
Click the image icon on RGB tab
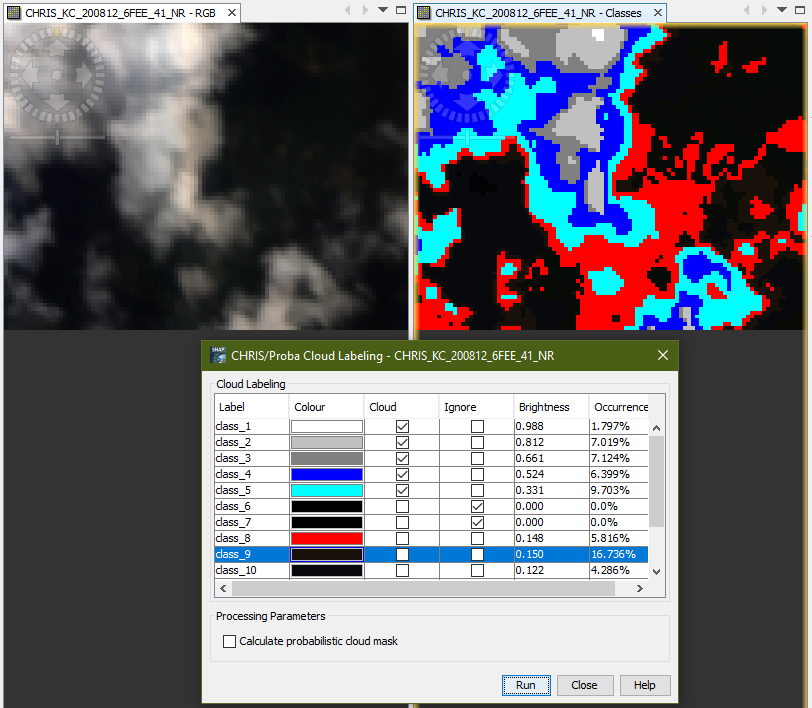click(x=14, y=13)
